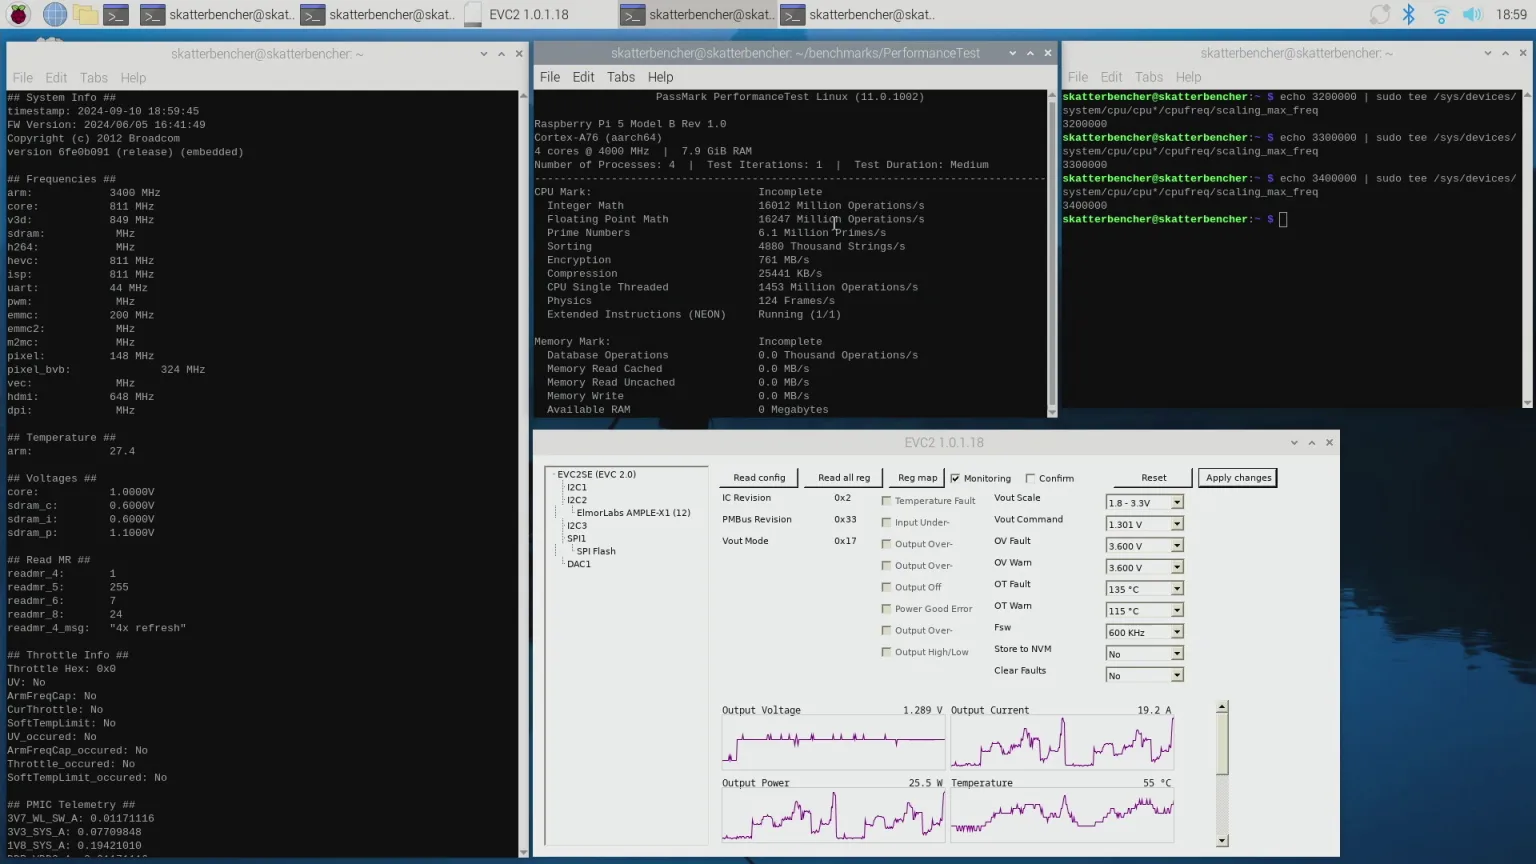Click the 'Throttle Hex: 0x0' line
The height and width of the screenshot is (864, 1536).
point(62,669)
